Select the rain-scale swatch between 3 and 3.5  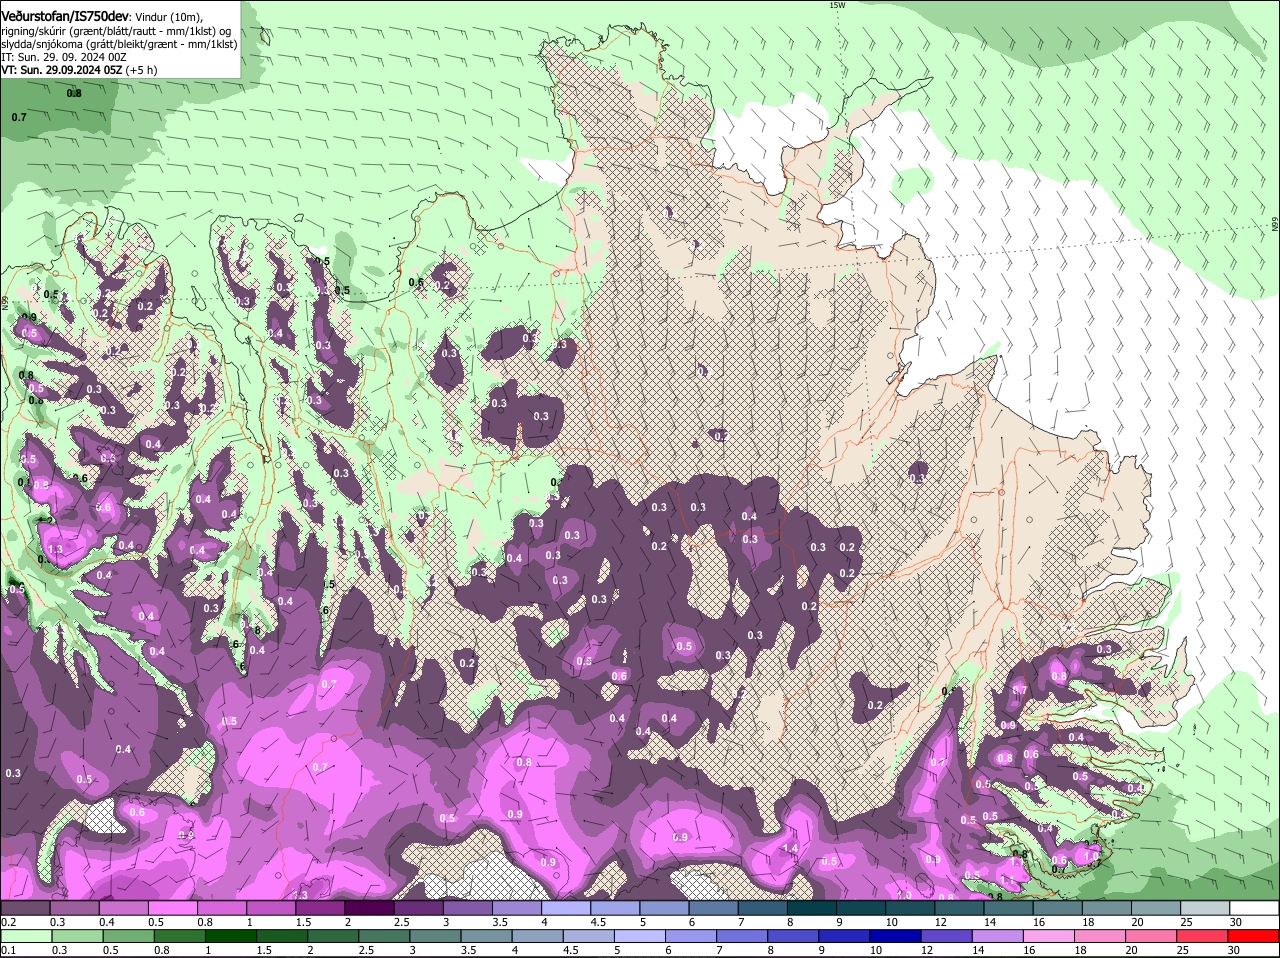coord(434,936)
